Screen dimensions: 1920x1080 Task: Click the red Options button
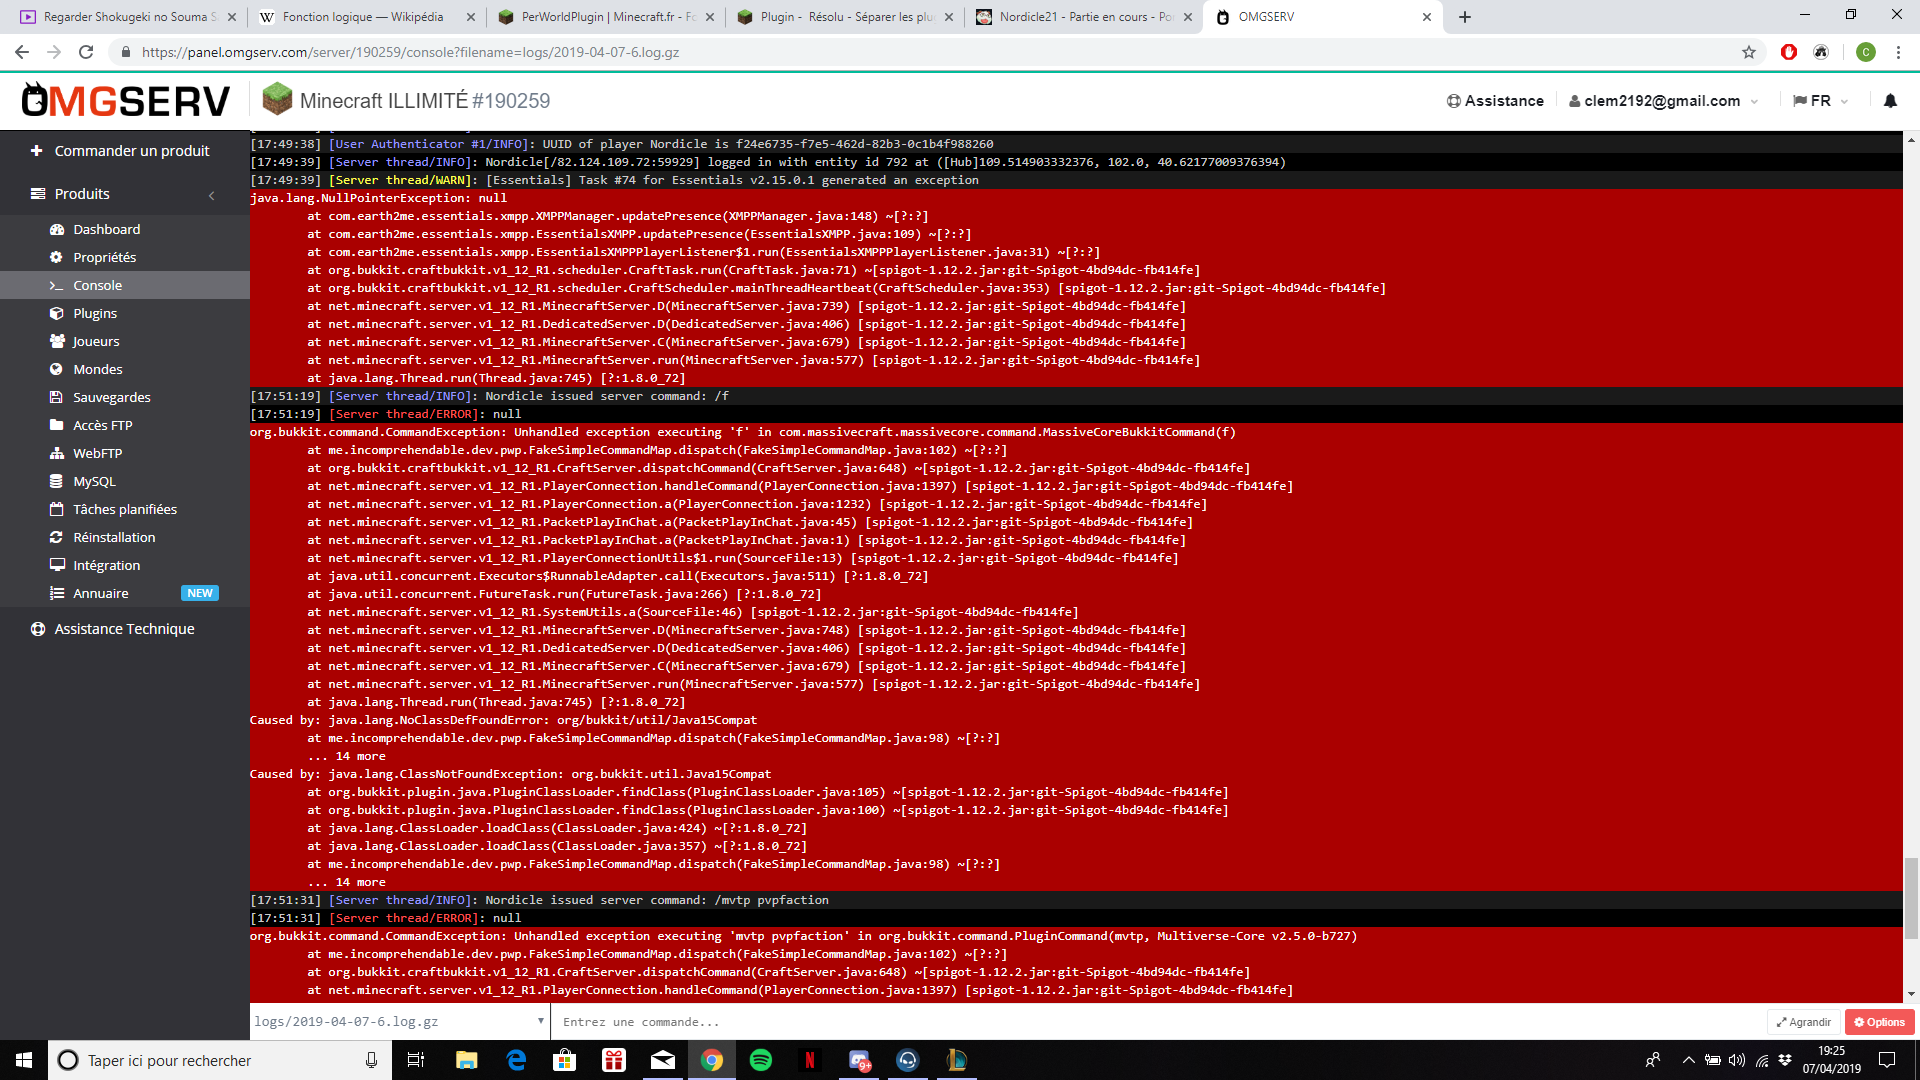(1880, 1022)
